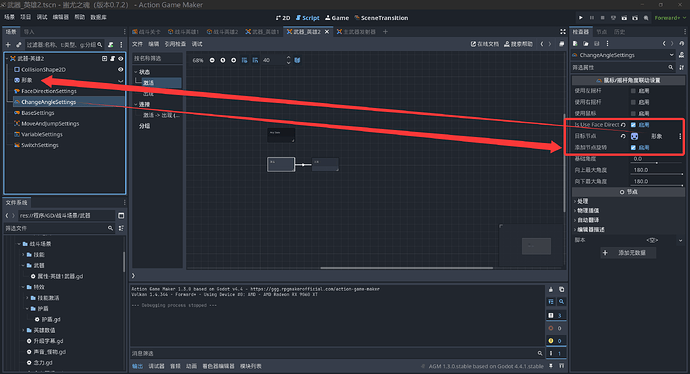Click the link-node chain icon in the scene panel
The width and height of the screenshot is (690, 374).
(18, 44)
